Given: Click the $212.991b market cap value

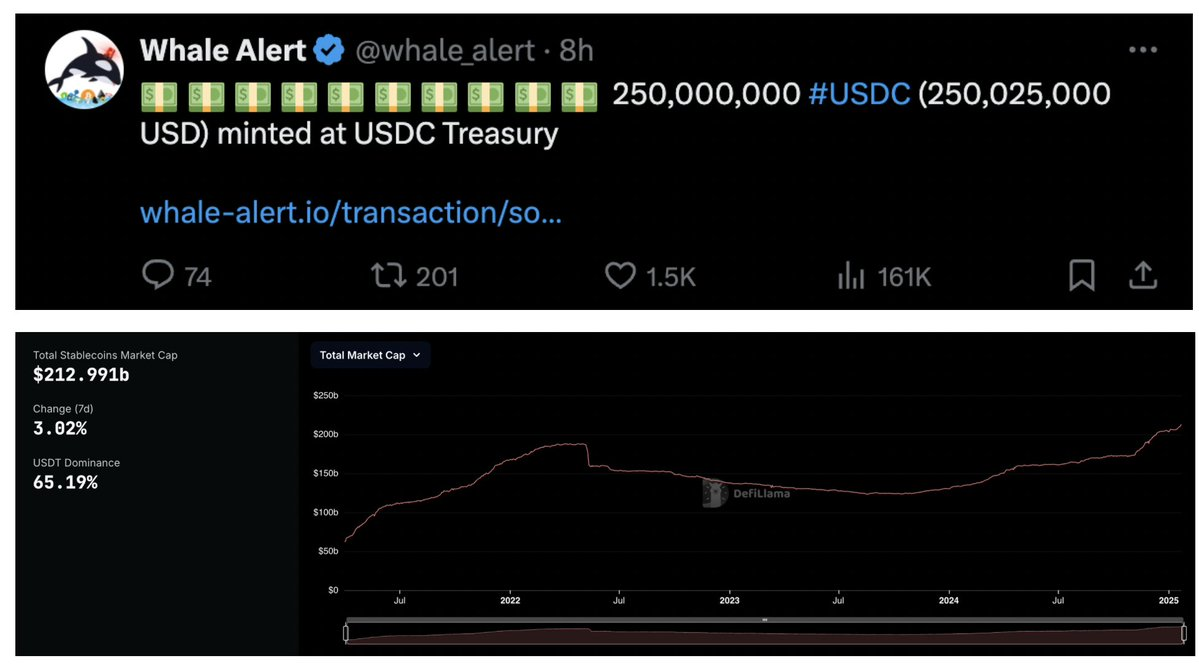Looking at the screenshot, I should pos(81,375).
